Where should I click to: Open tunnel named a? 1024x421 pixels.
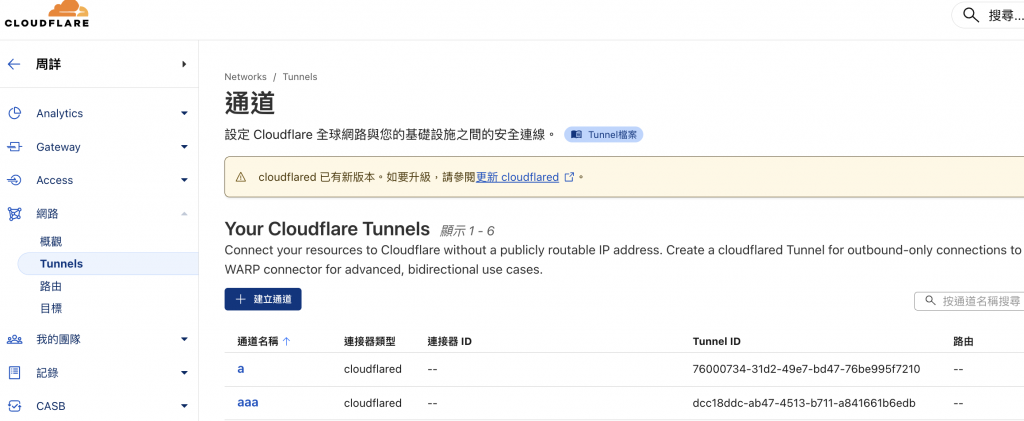(x=241, y=369)
